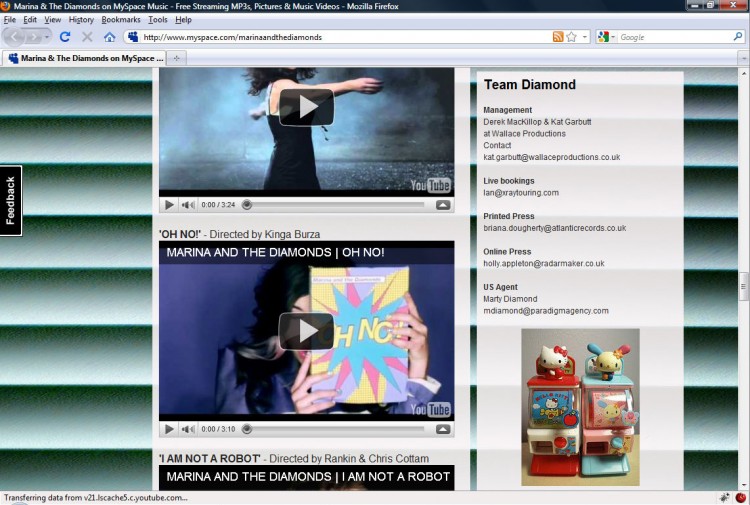Open the back/forward history dropdown arrow
The width and height of the screenshot is (750, 505).
click(46, 37)
